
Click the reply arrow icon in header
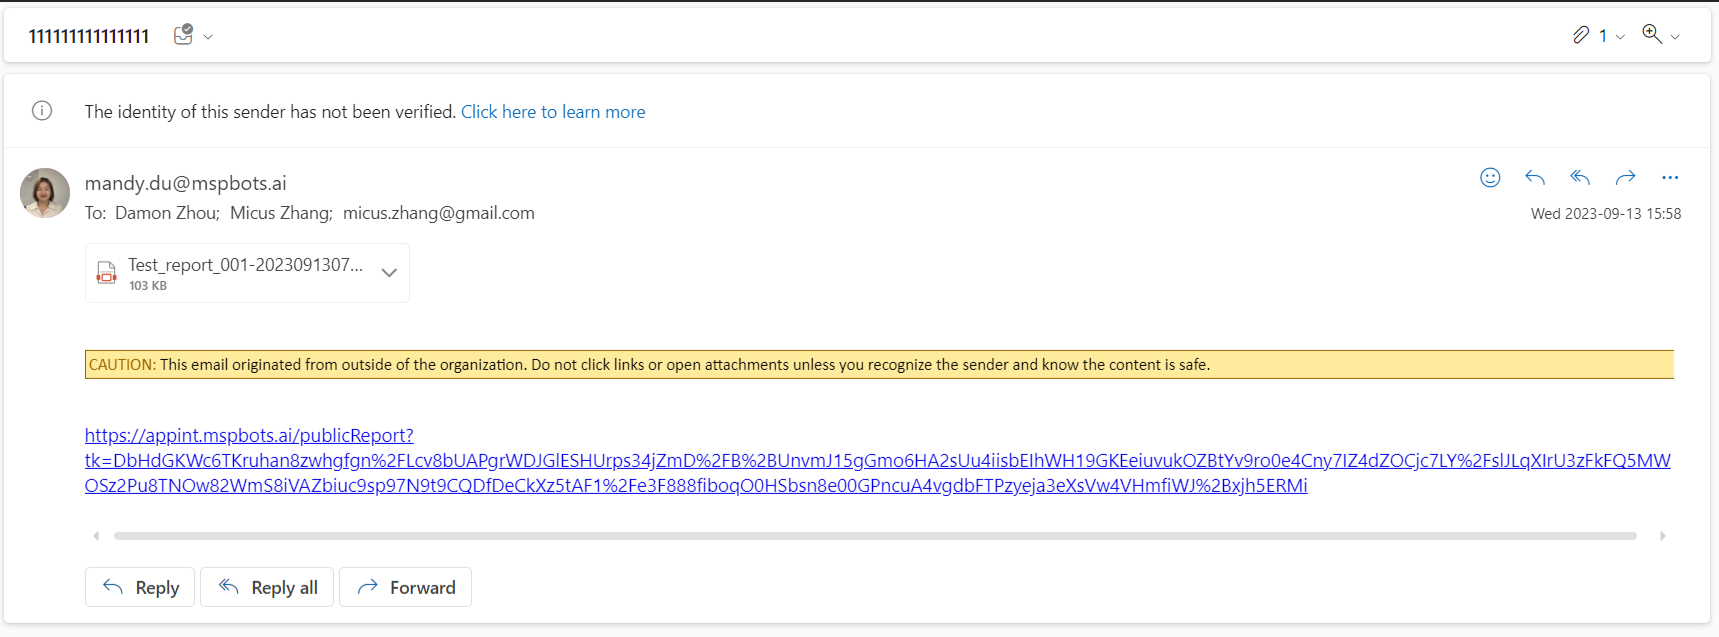[x=1535, y=178]
